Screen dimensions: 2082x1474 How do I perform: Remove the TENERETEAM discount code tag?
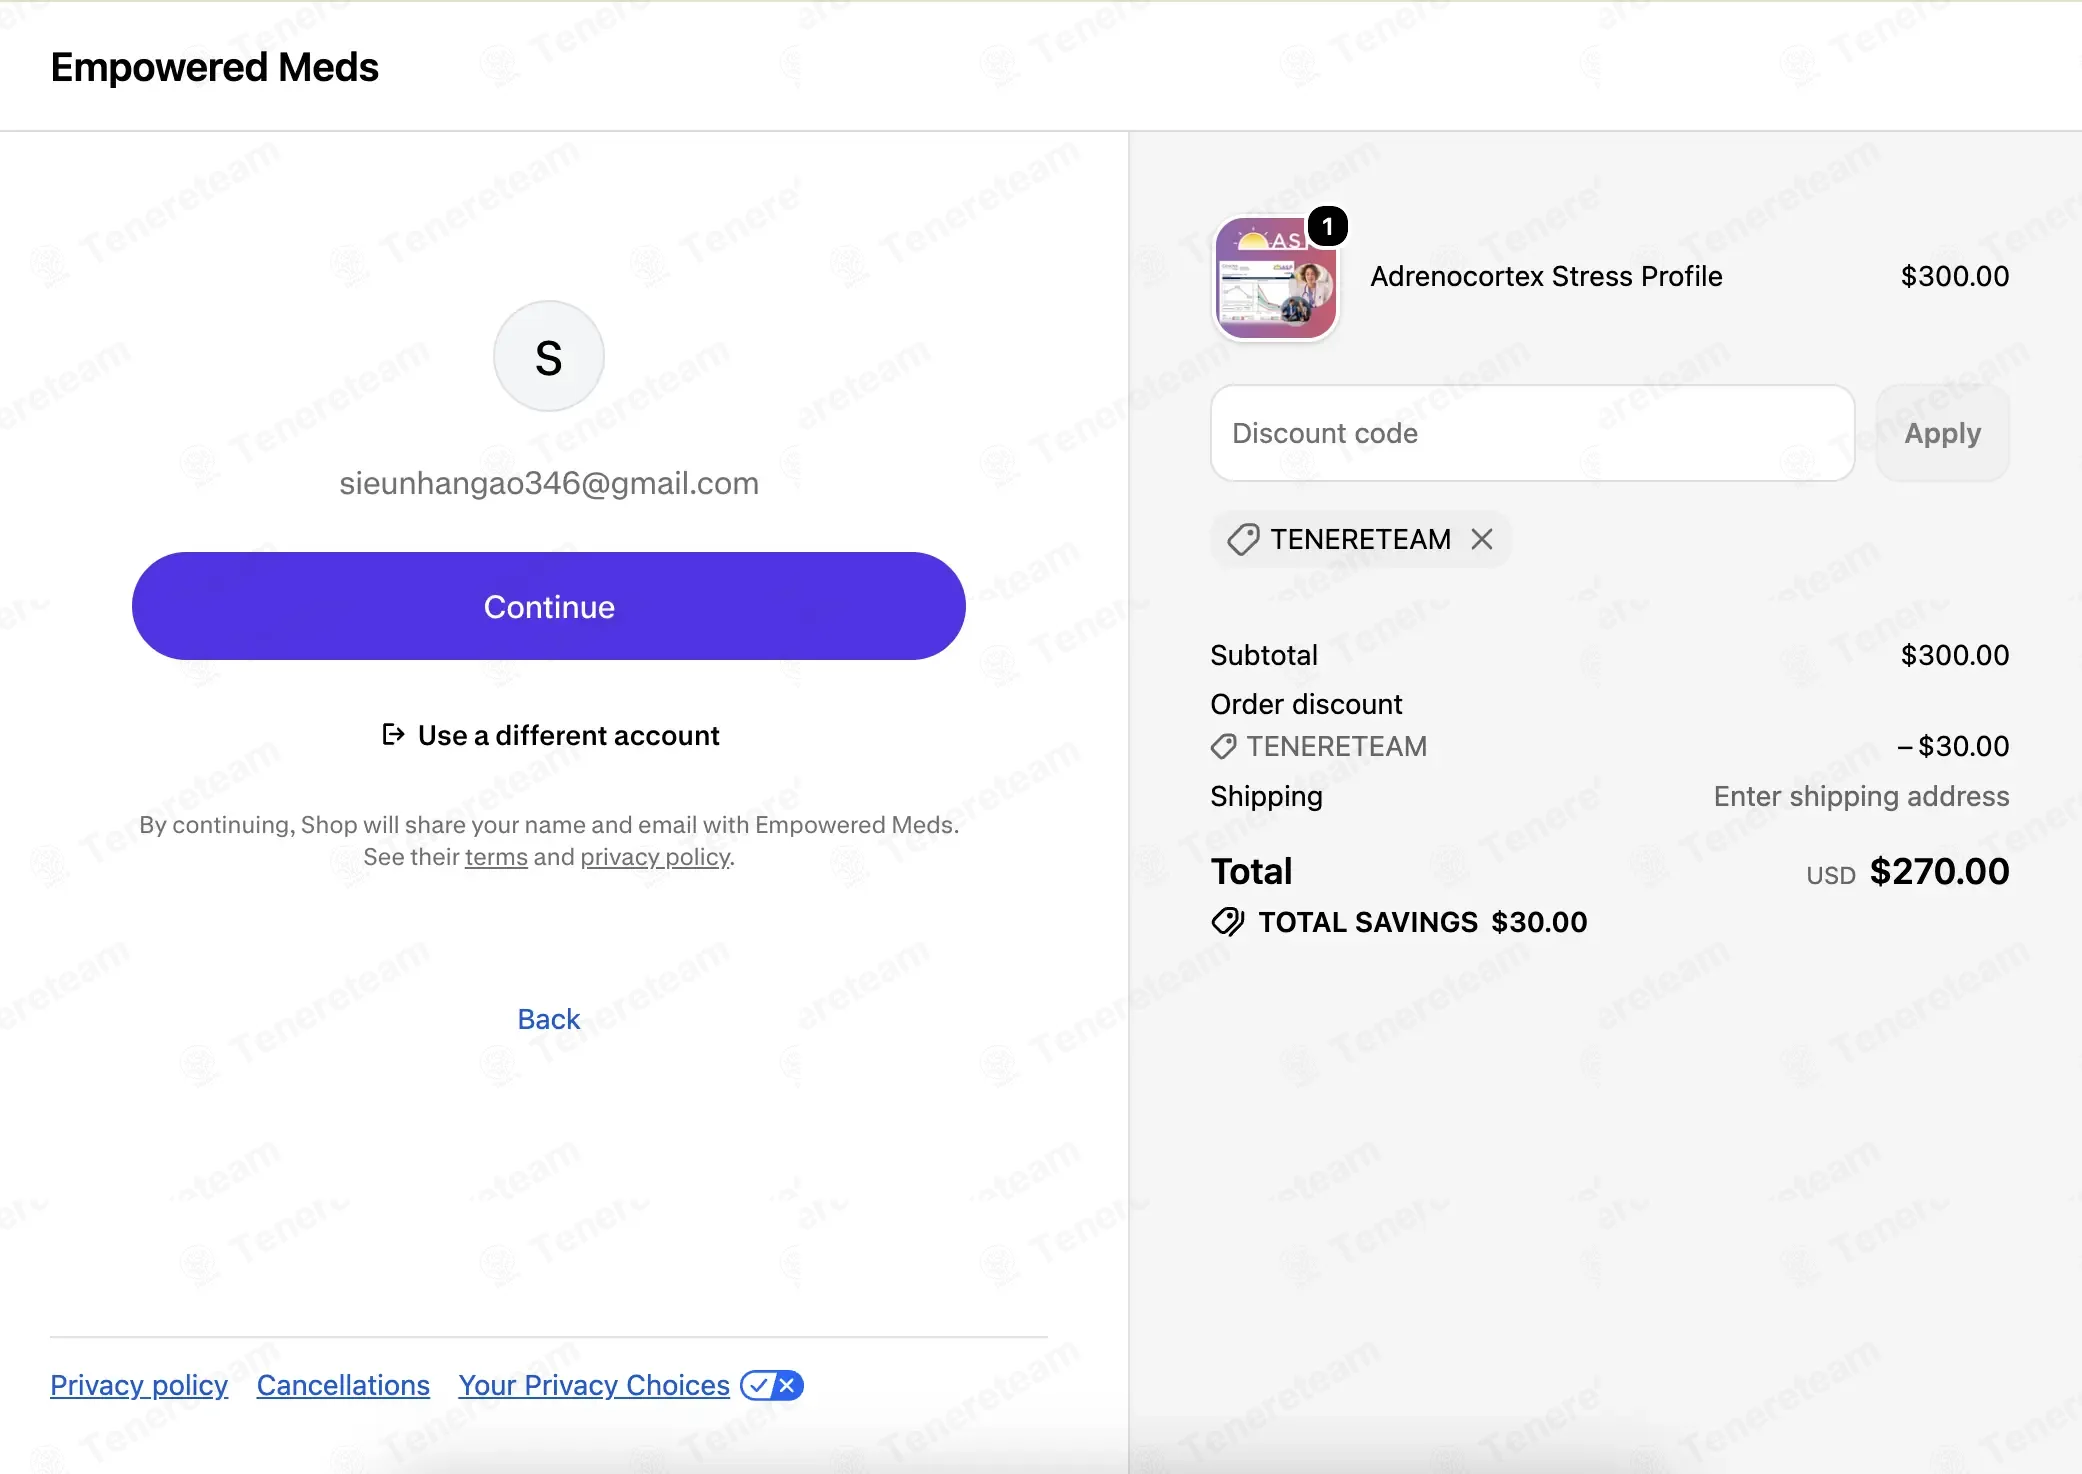click(1482, 540)
